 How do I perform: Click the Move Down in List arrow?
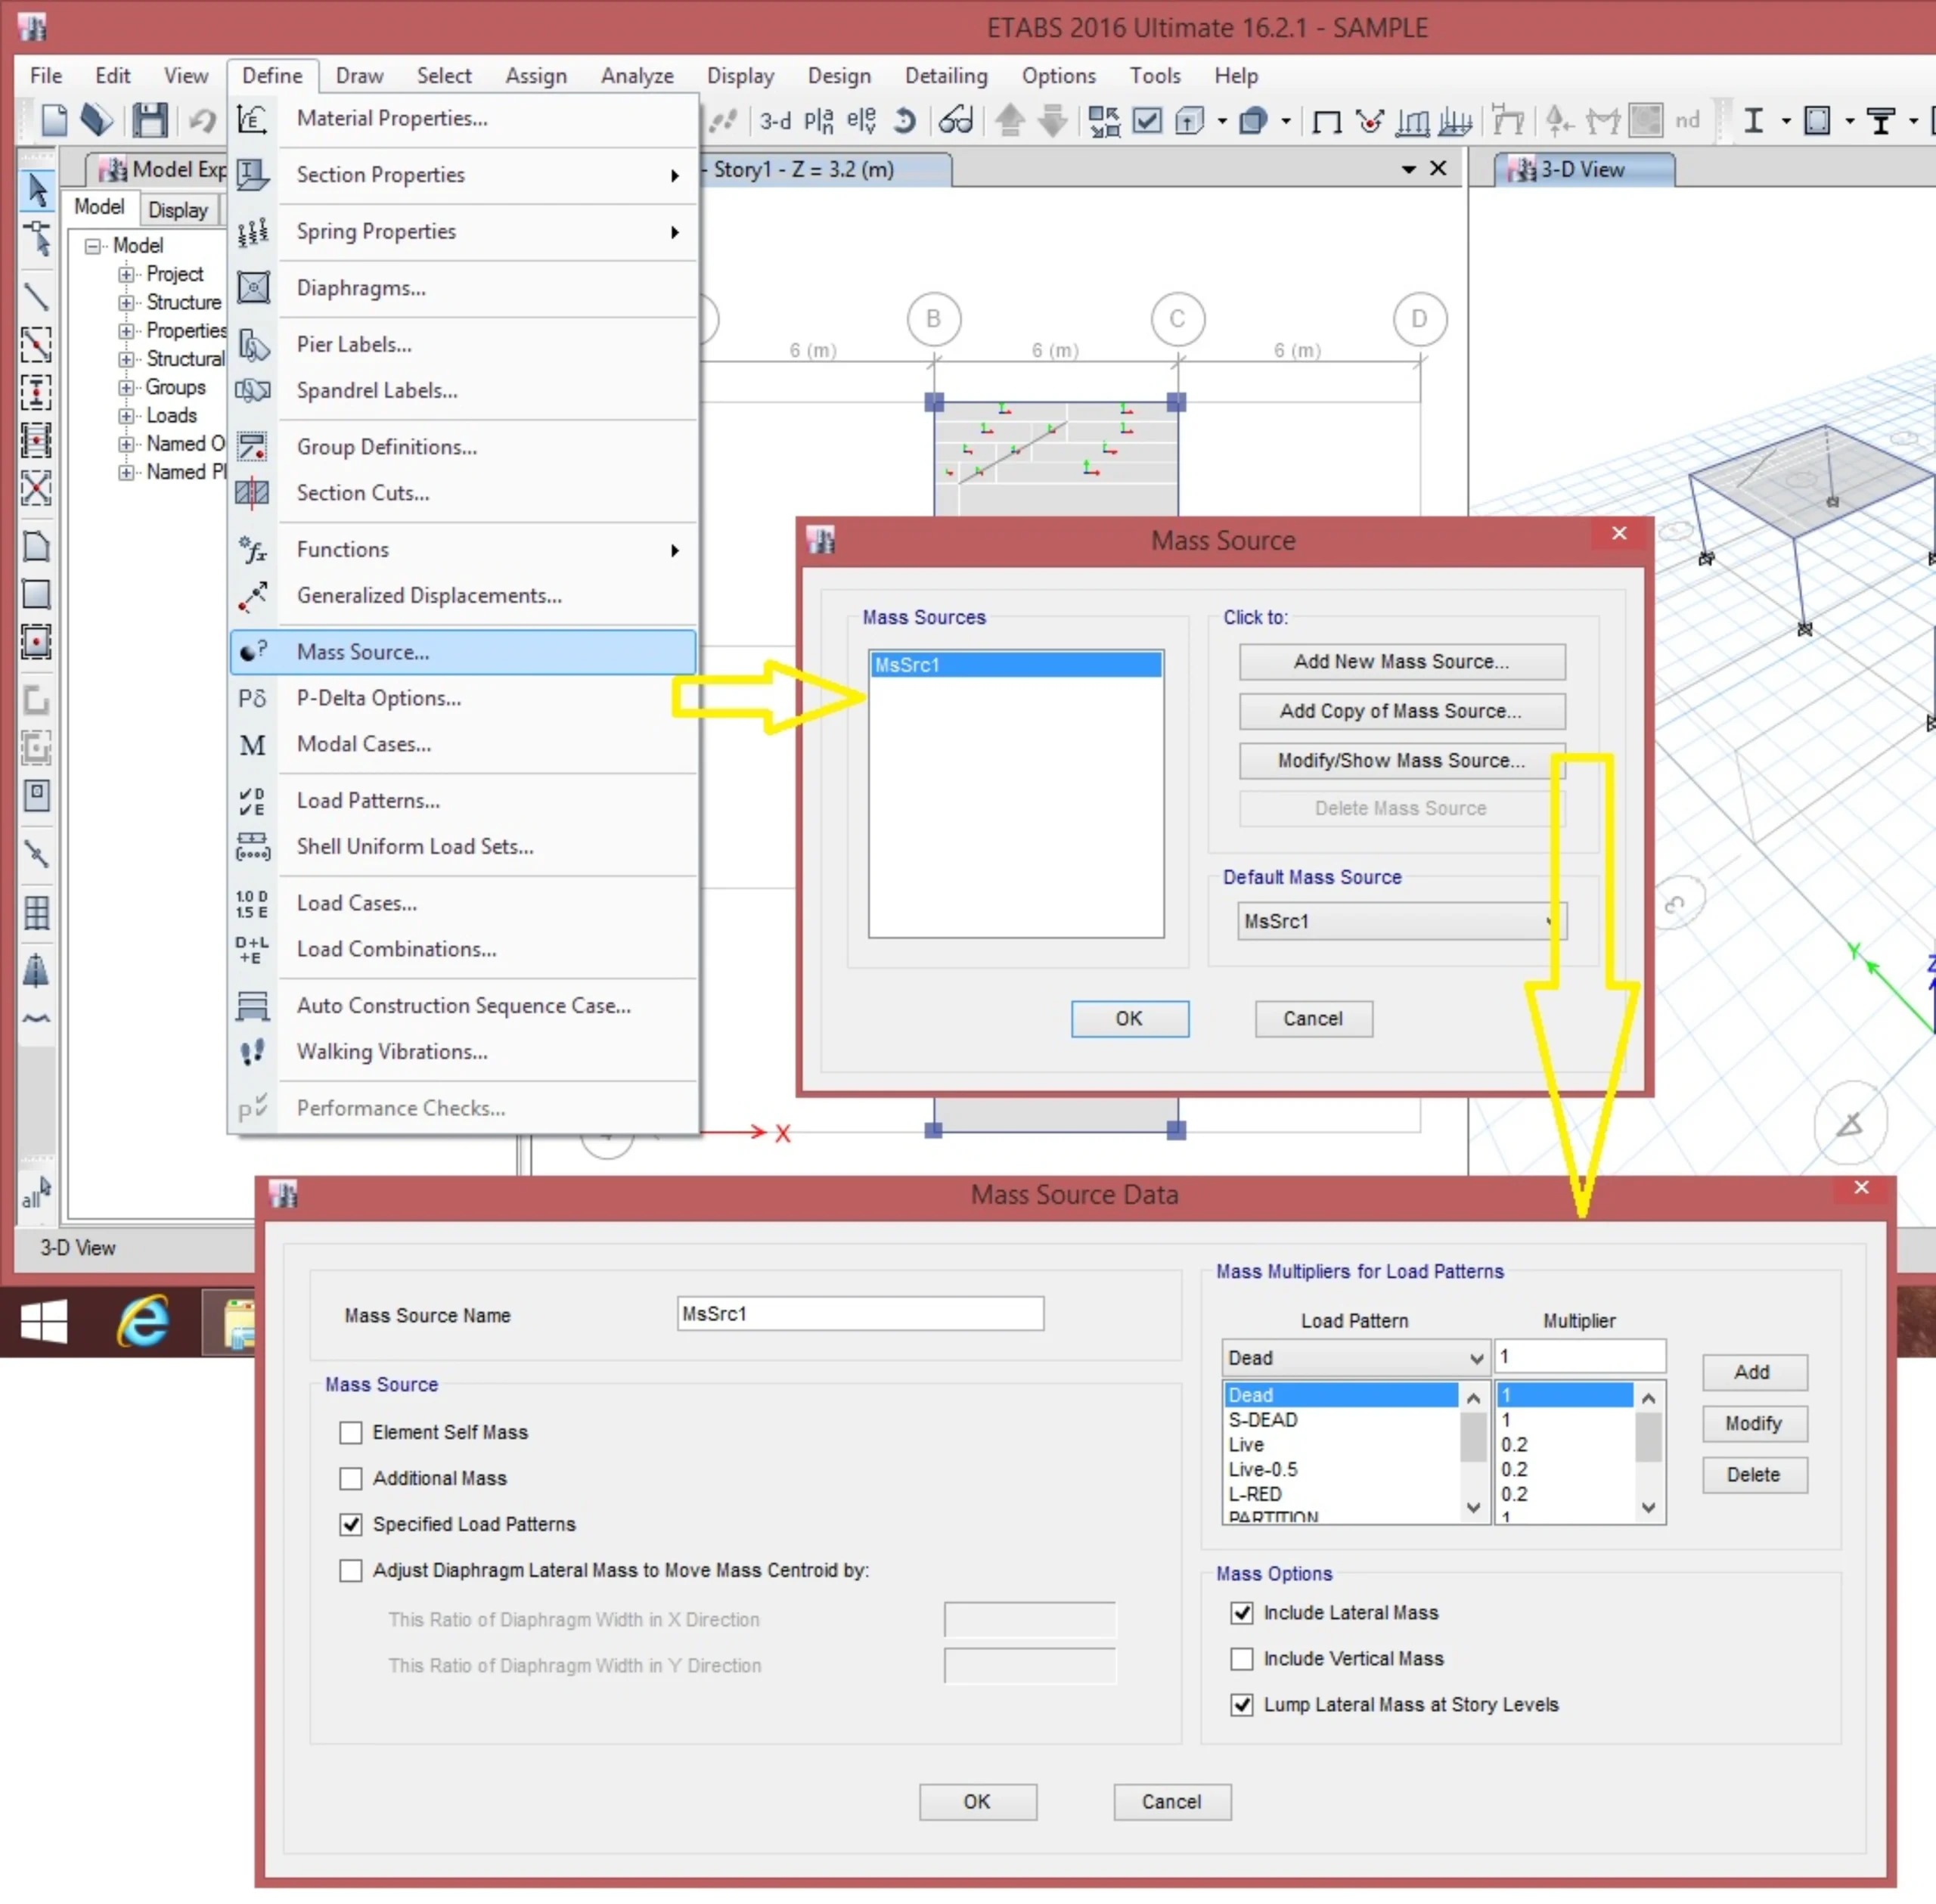coord(1053,120)
